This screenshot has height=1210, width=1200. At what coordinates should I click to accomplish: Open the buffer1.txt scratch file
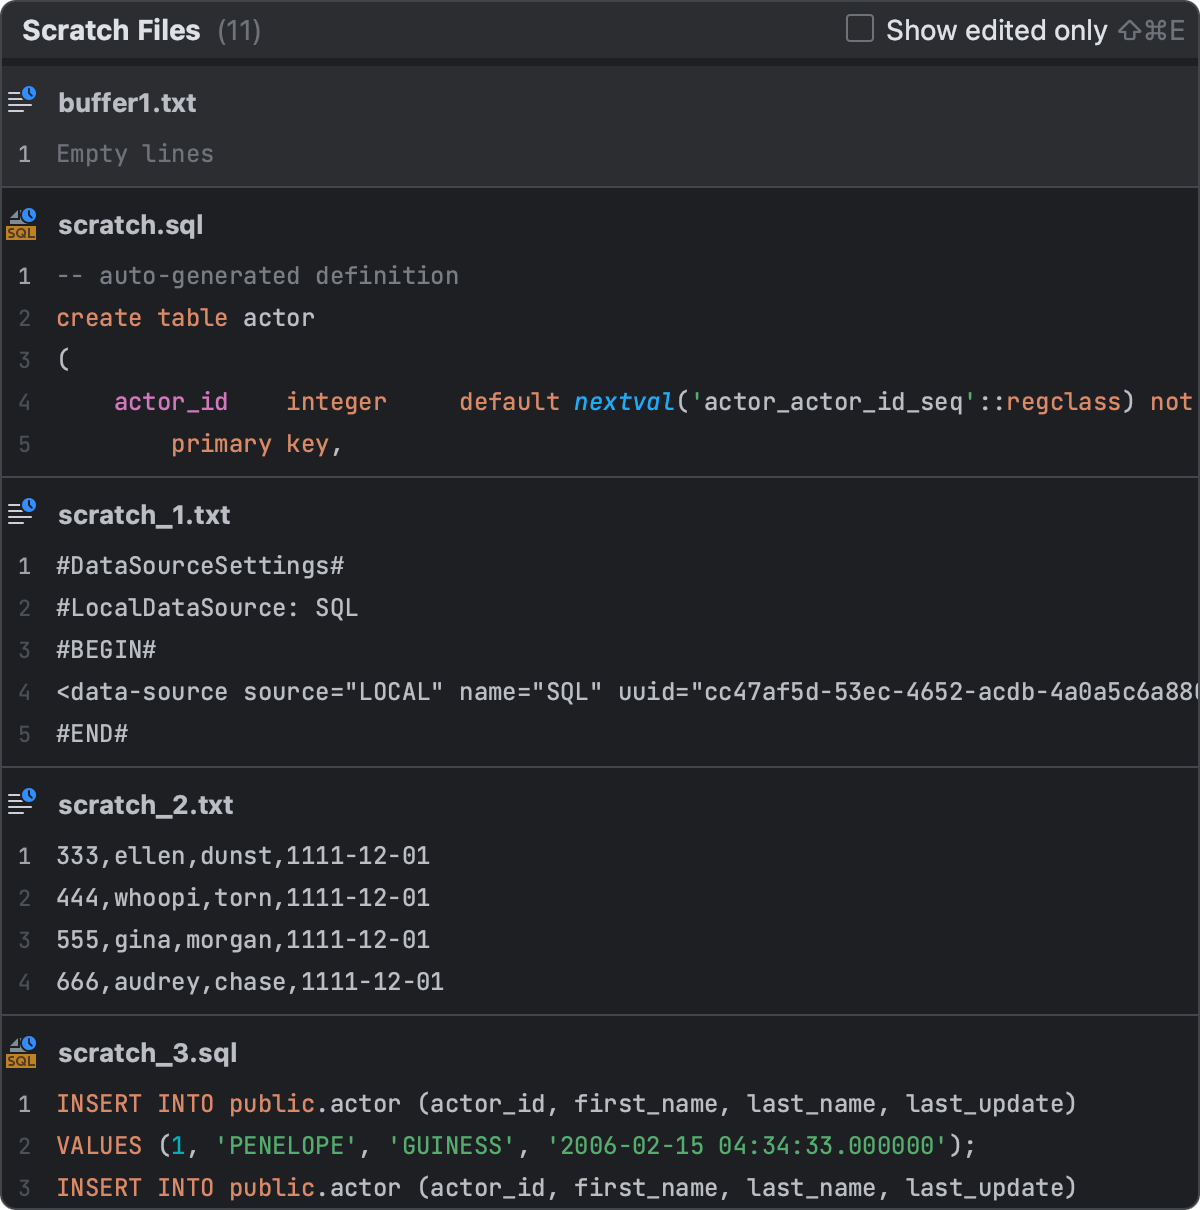(x=126, y=102)
